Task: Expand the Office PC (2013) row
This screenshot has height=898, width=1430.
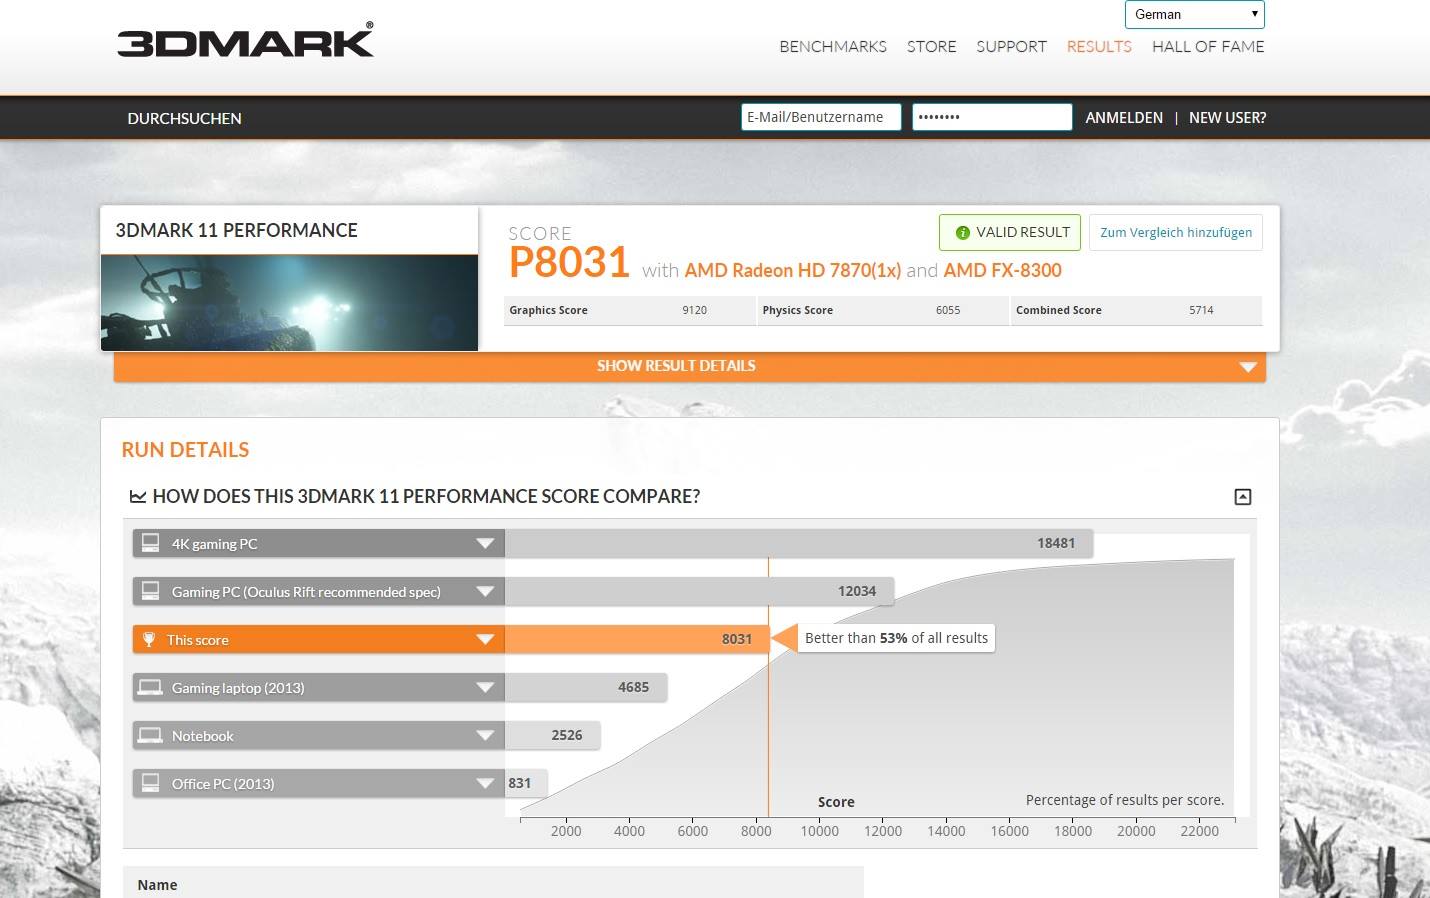Action: point(485,784)
